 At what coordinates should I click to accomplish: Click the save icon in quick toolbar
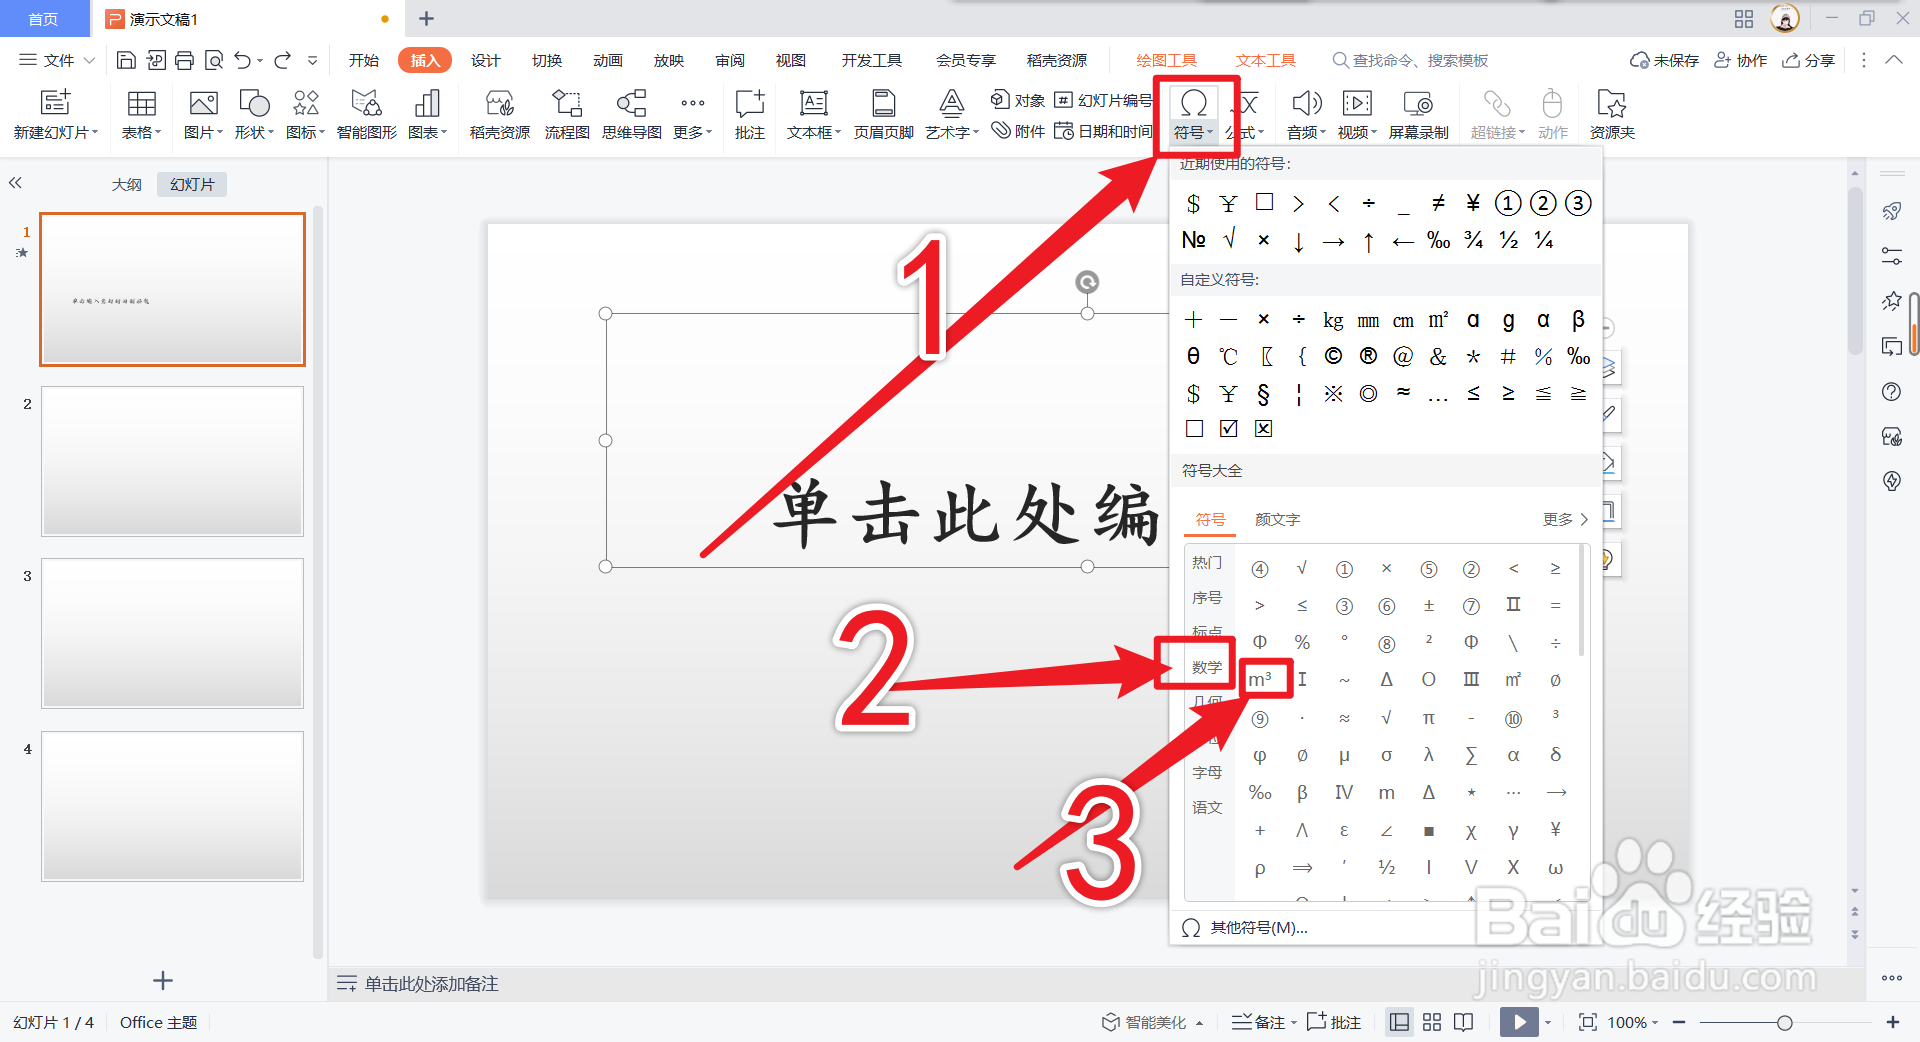[x=126, y=61]
